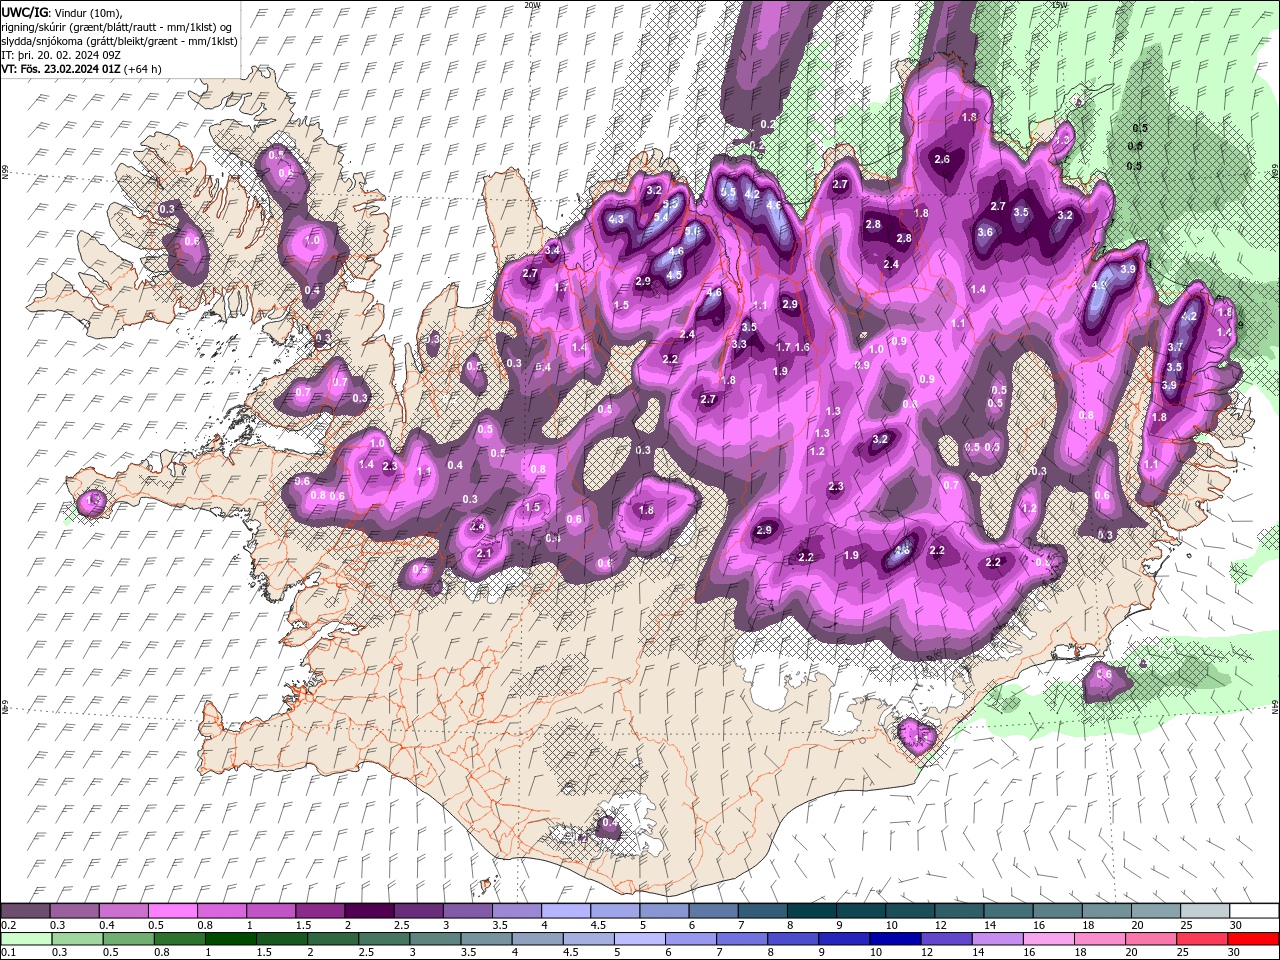Click the '20W' longitude label at top
This screenshot has width=1280, height=960.
(531, 5)
